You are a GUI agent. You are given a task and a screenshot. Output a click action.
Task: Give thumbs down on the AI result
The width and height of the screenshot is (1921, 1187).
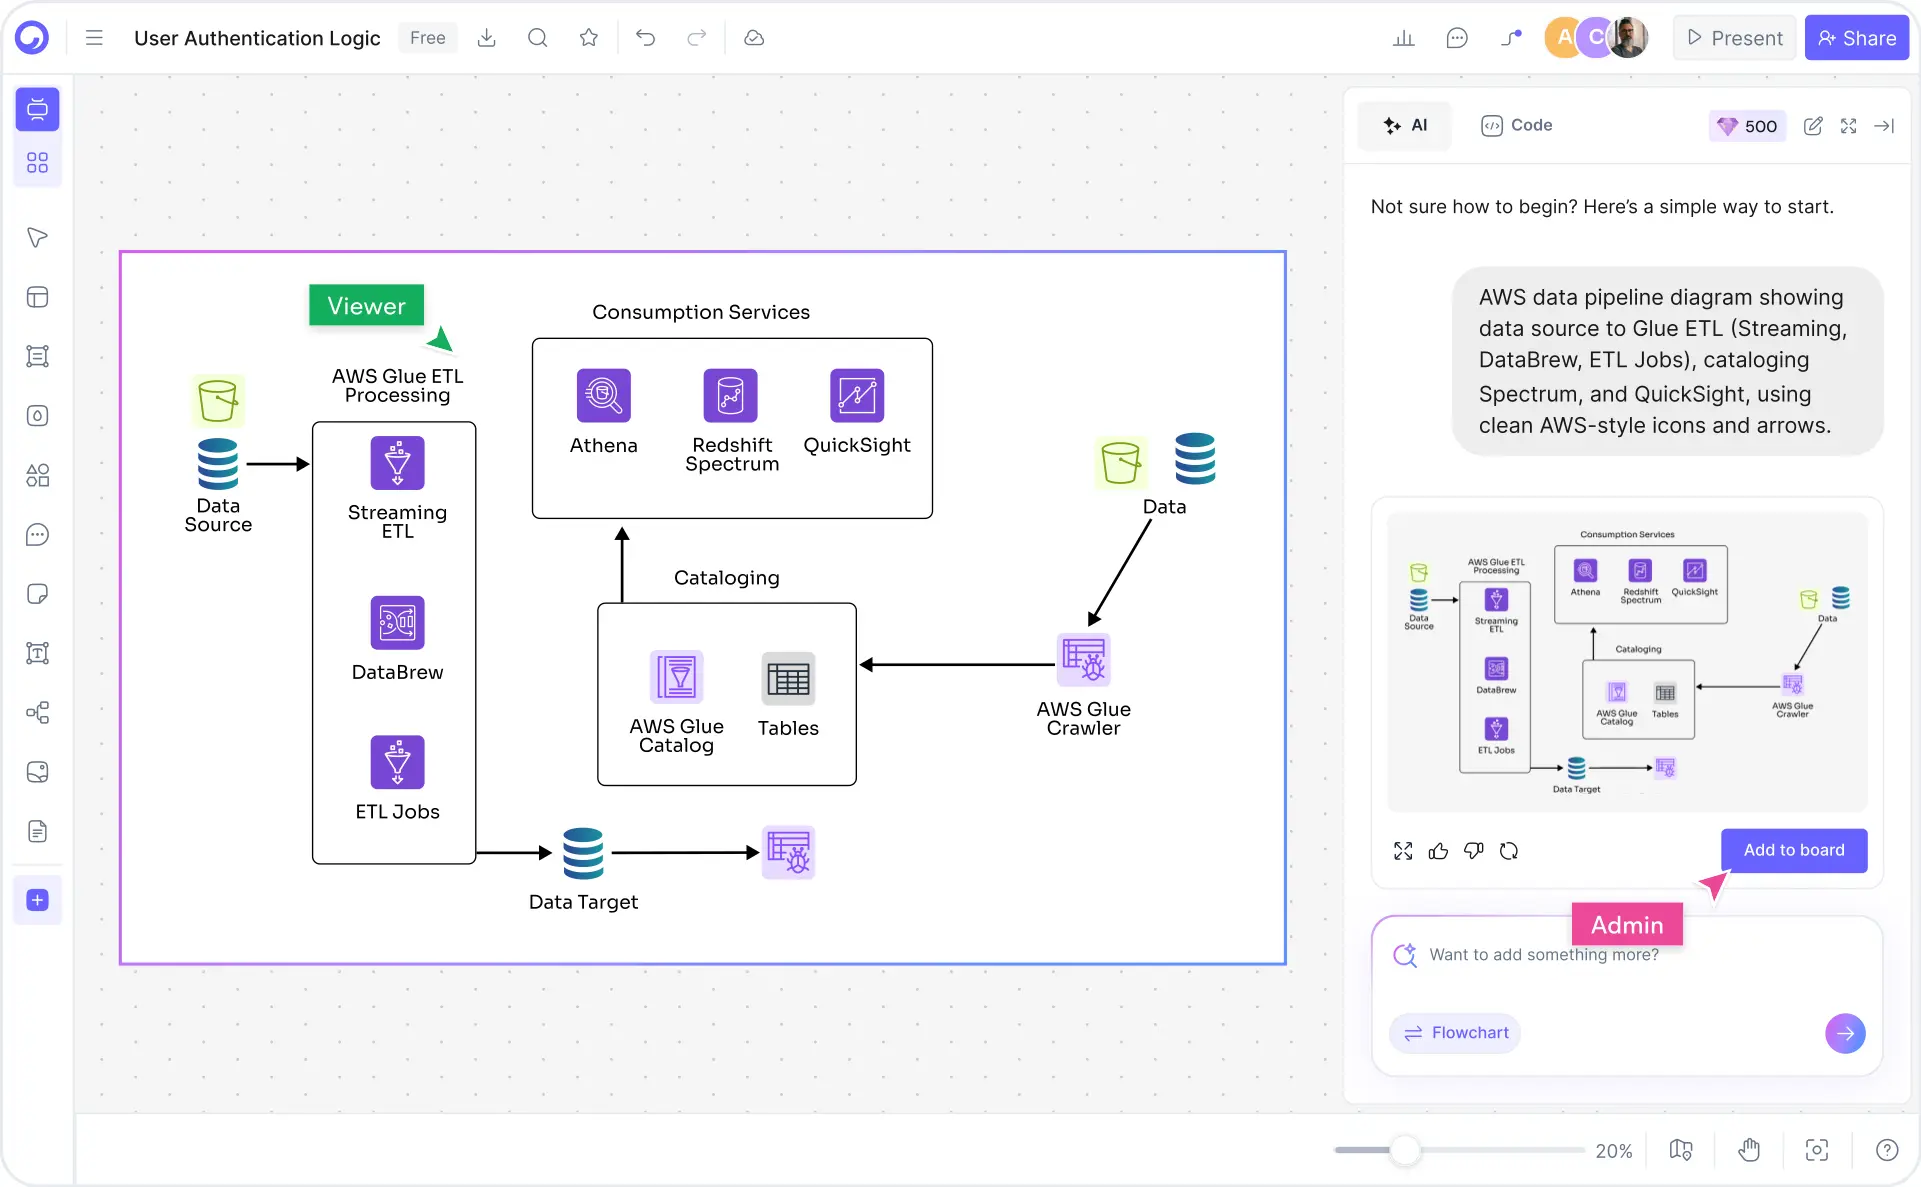coord(1473,851)
